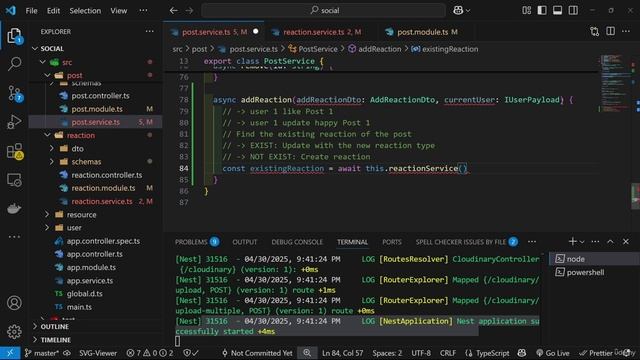
Task: Open the PROBLEMS panel tab
Action: pyautogui.click(x=197, y=242)
